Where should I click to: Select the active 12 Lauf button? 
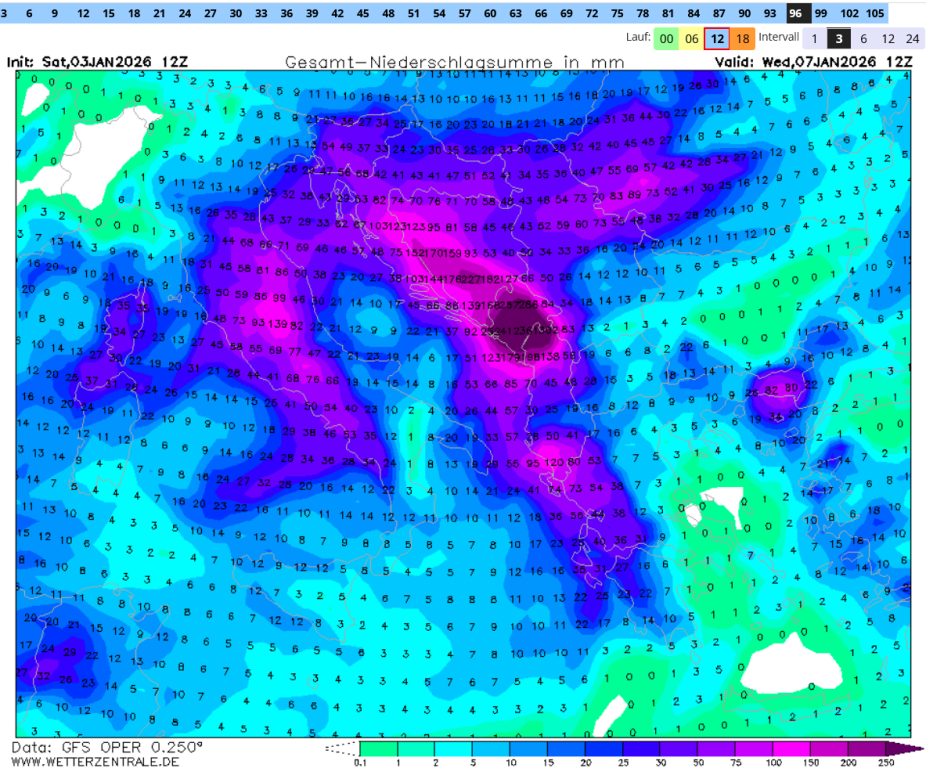pos(717,39)
